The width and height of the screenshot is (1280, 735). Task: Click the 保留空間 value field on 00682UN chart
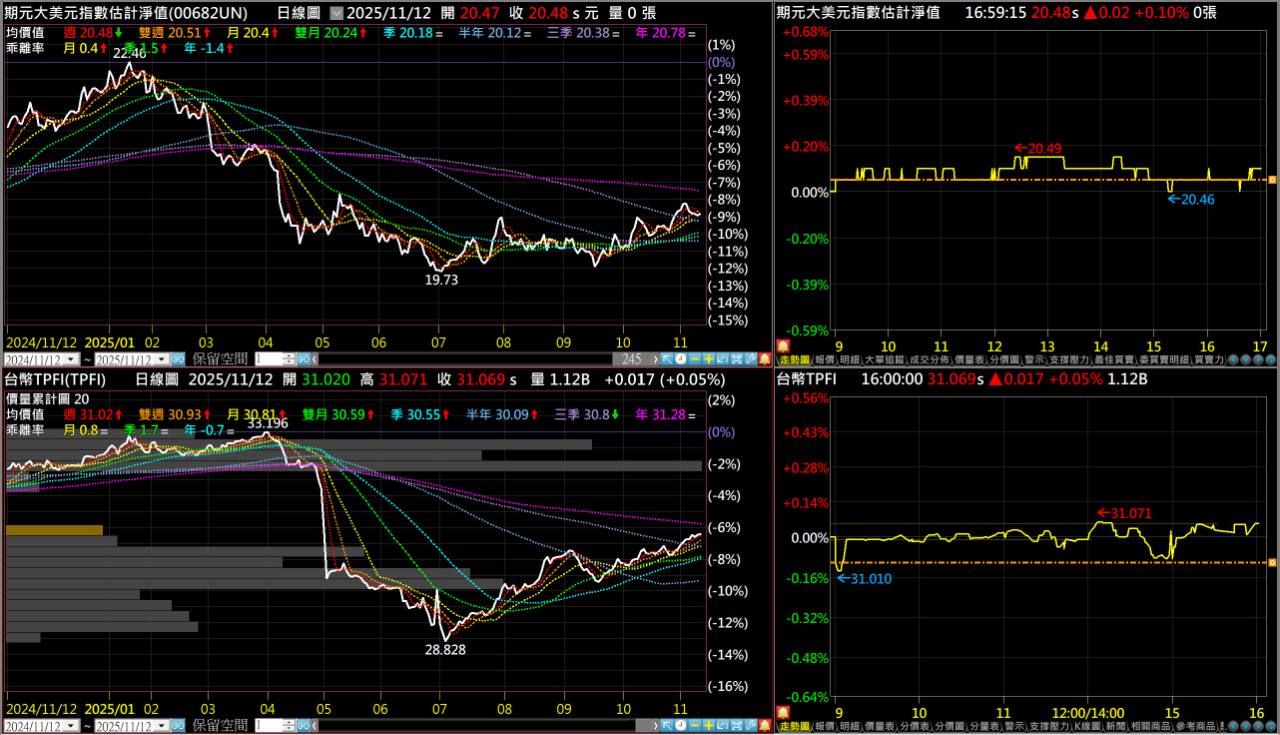[268, 360]
